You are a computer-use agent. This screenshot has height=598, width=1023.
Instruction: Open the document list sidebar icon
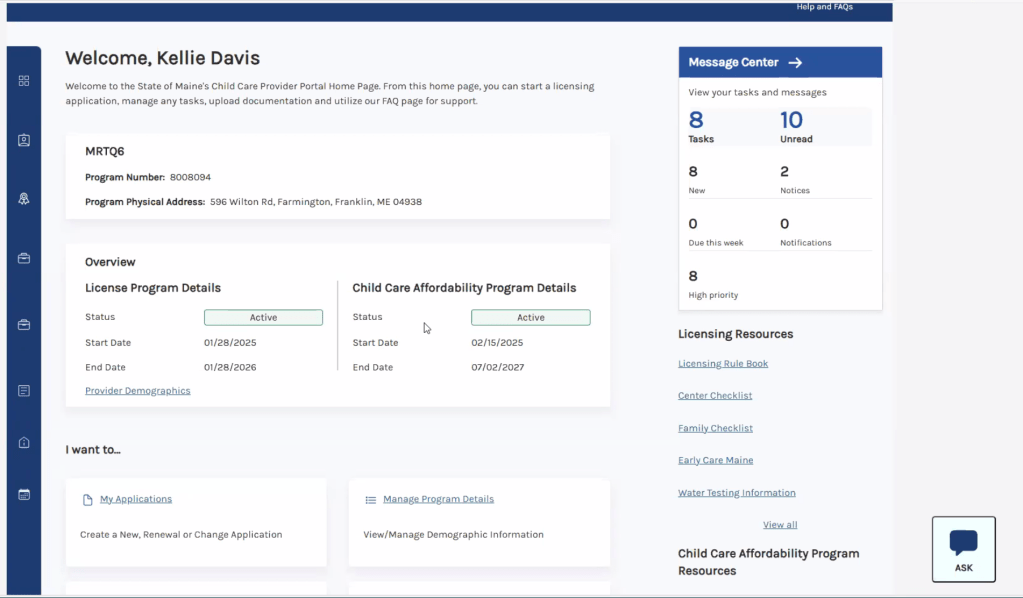point(24,390)
